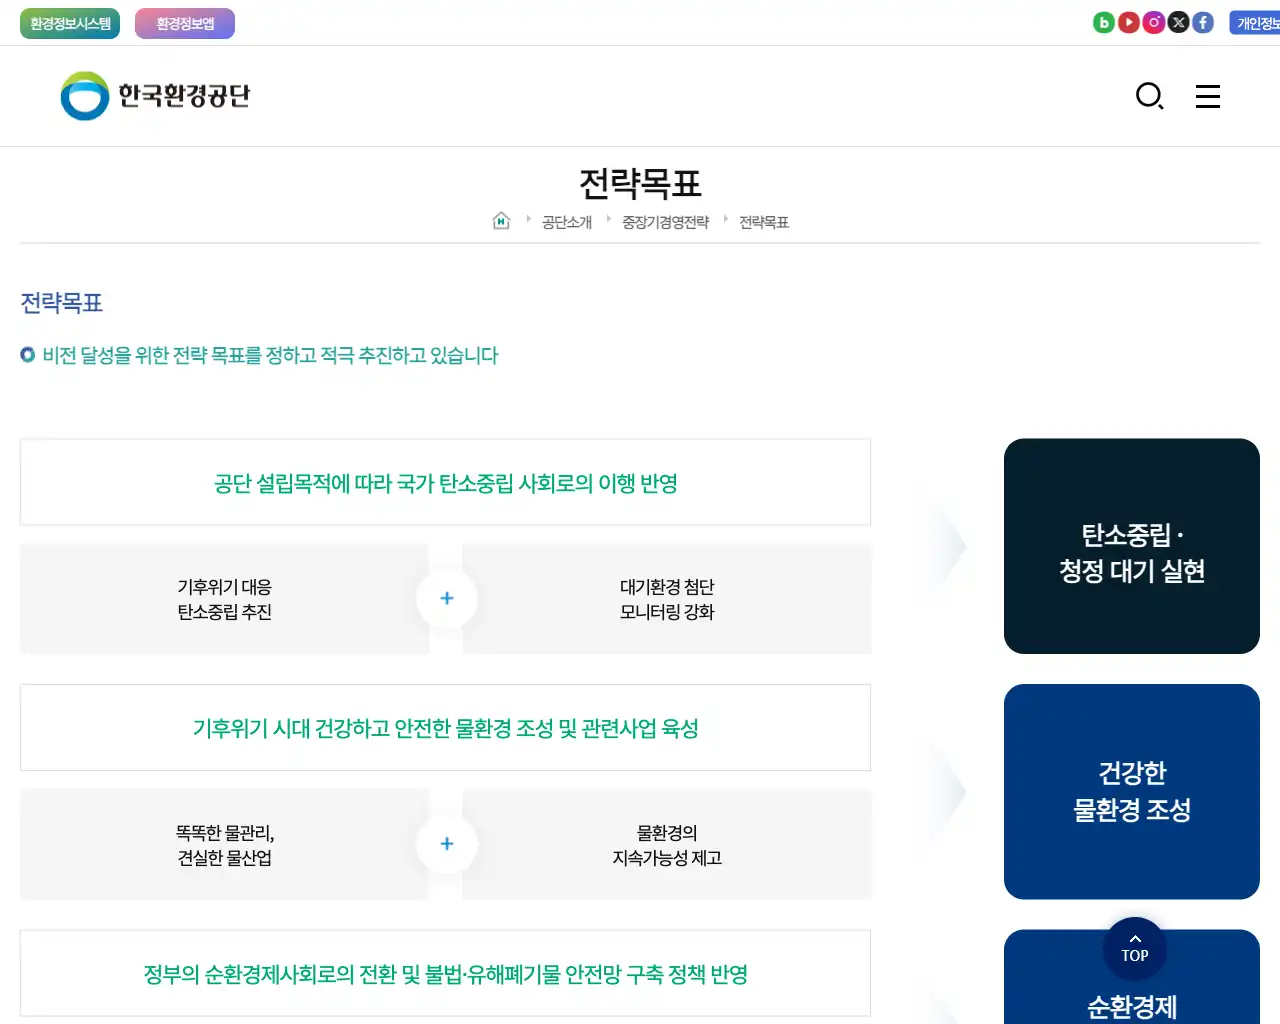Select the home icon in the breadcrumb

499,220
